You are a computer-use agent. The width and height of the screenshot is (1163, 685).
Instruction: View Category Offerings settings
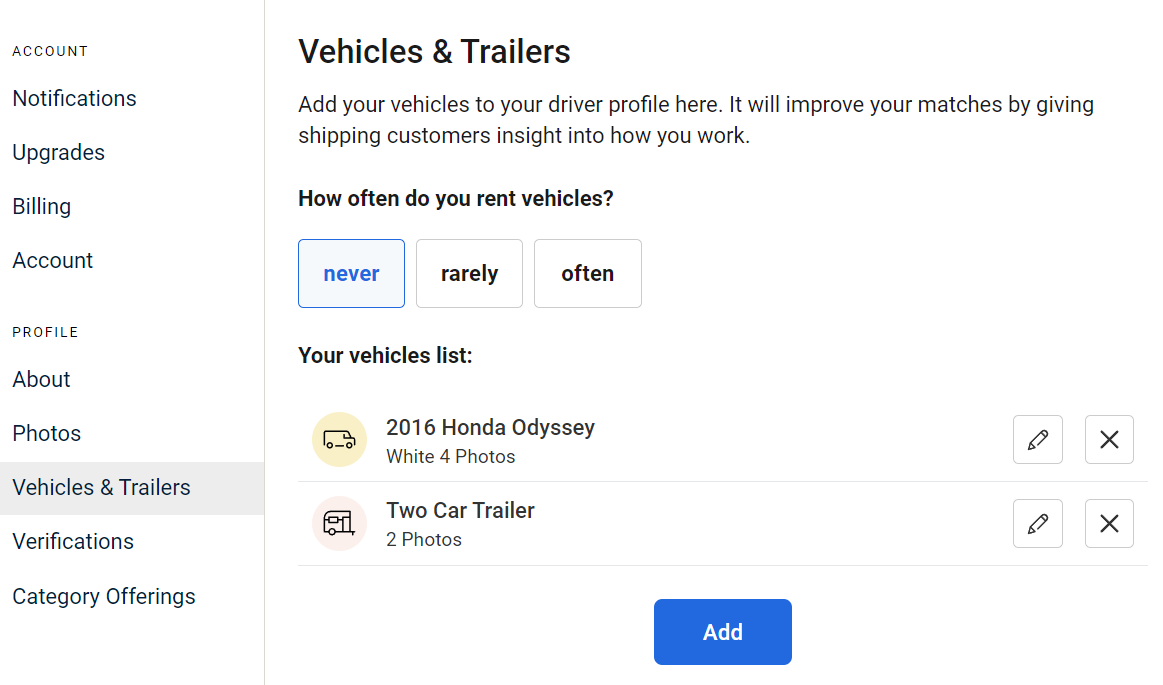104,597
